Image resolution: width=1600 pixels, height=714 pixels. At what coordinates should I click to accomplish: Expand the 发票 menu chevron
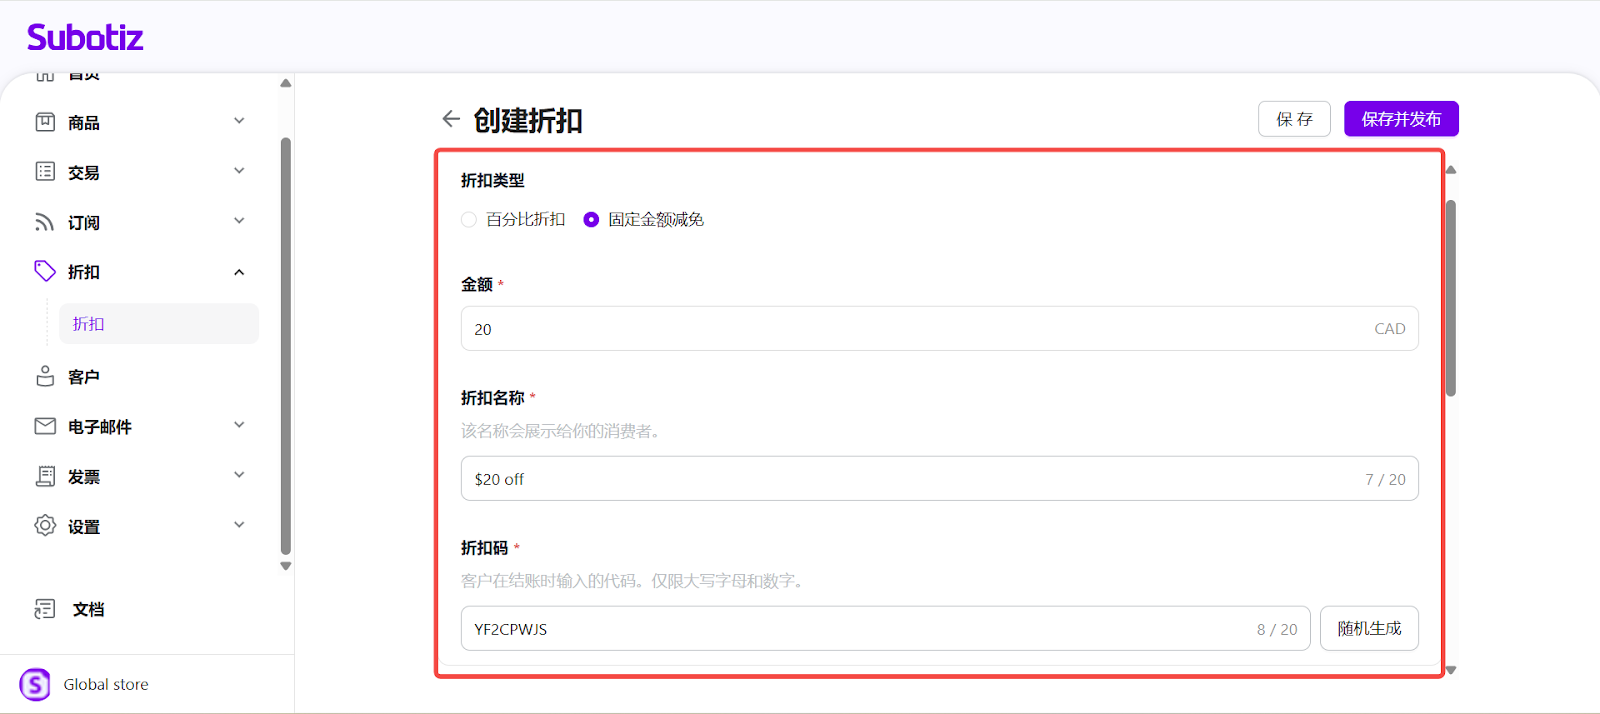[x=239, y=475]
